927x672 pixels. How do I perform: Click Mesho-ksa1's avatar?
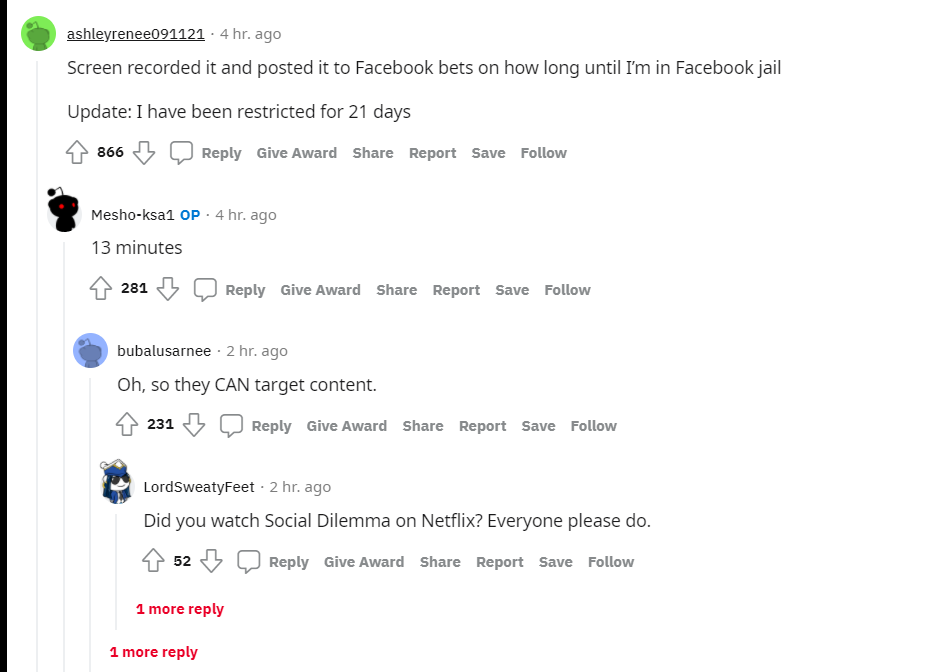(64, 207)
